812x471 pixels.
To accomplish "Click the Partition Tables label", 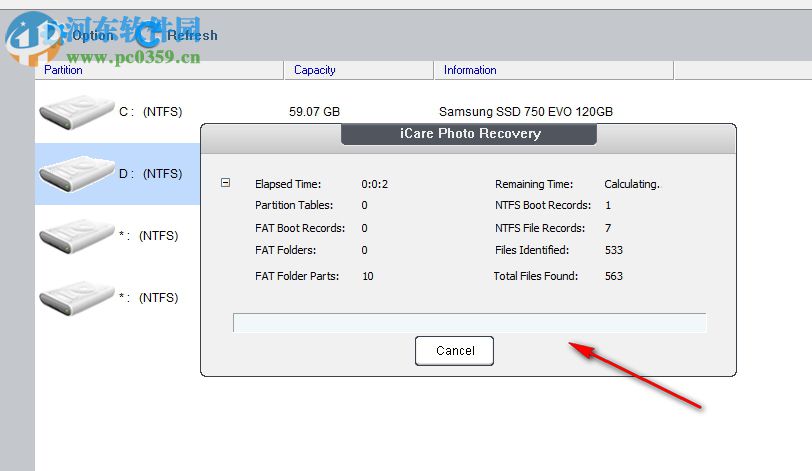I will tap(294, 205).
